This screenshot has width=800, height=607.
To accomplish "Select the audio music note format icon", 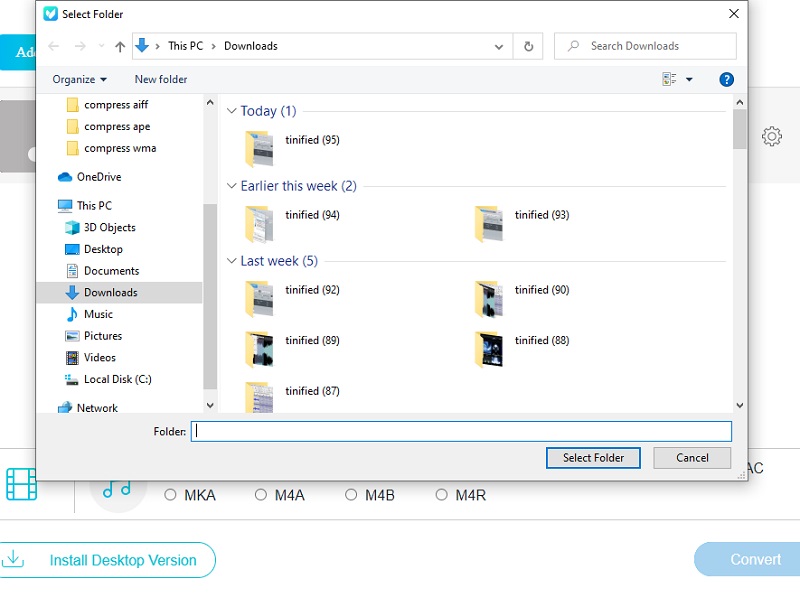I will [x=118, y=490].
